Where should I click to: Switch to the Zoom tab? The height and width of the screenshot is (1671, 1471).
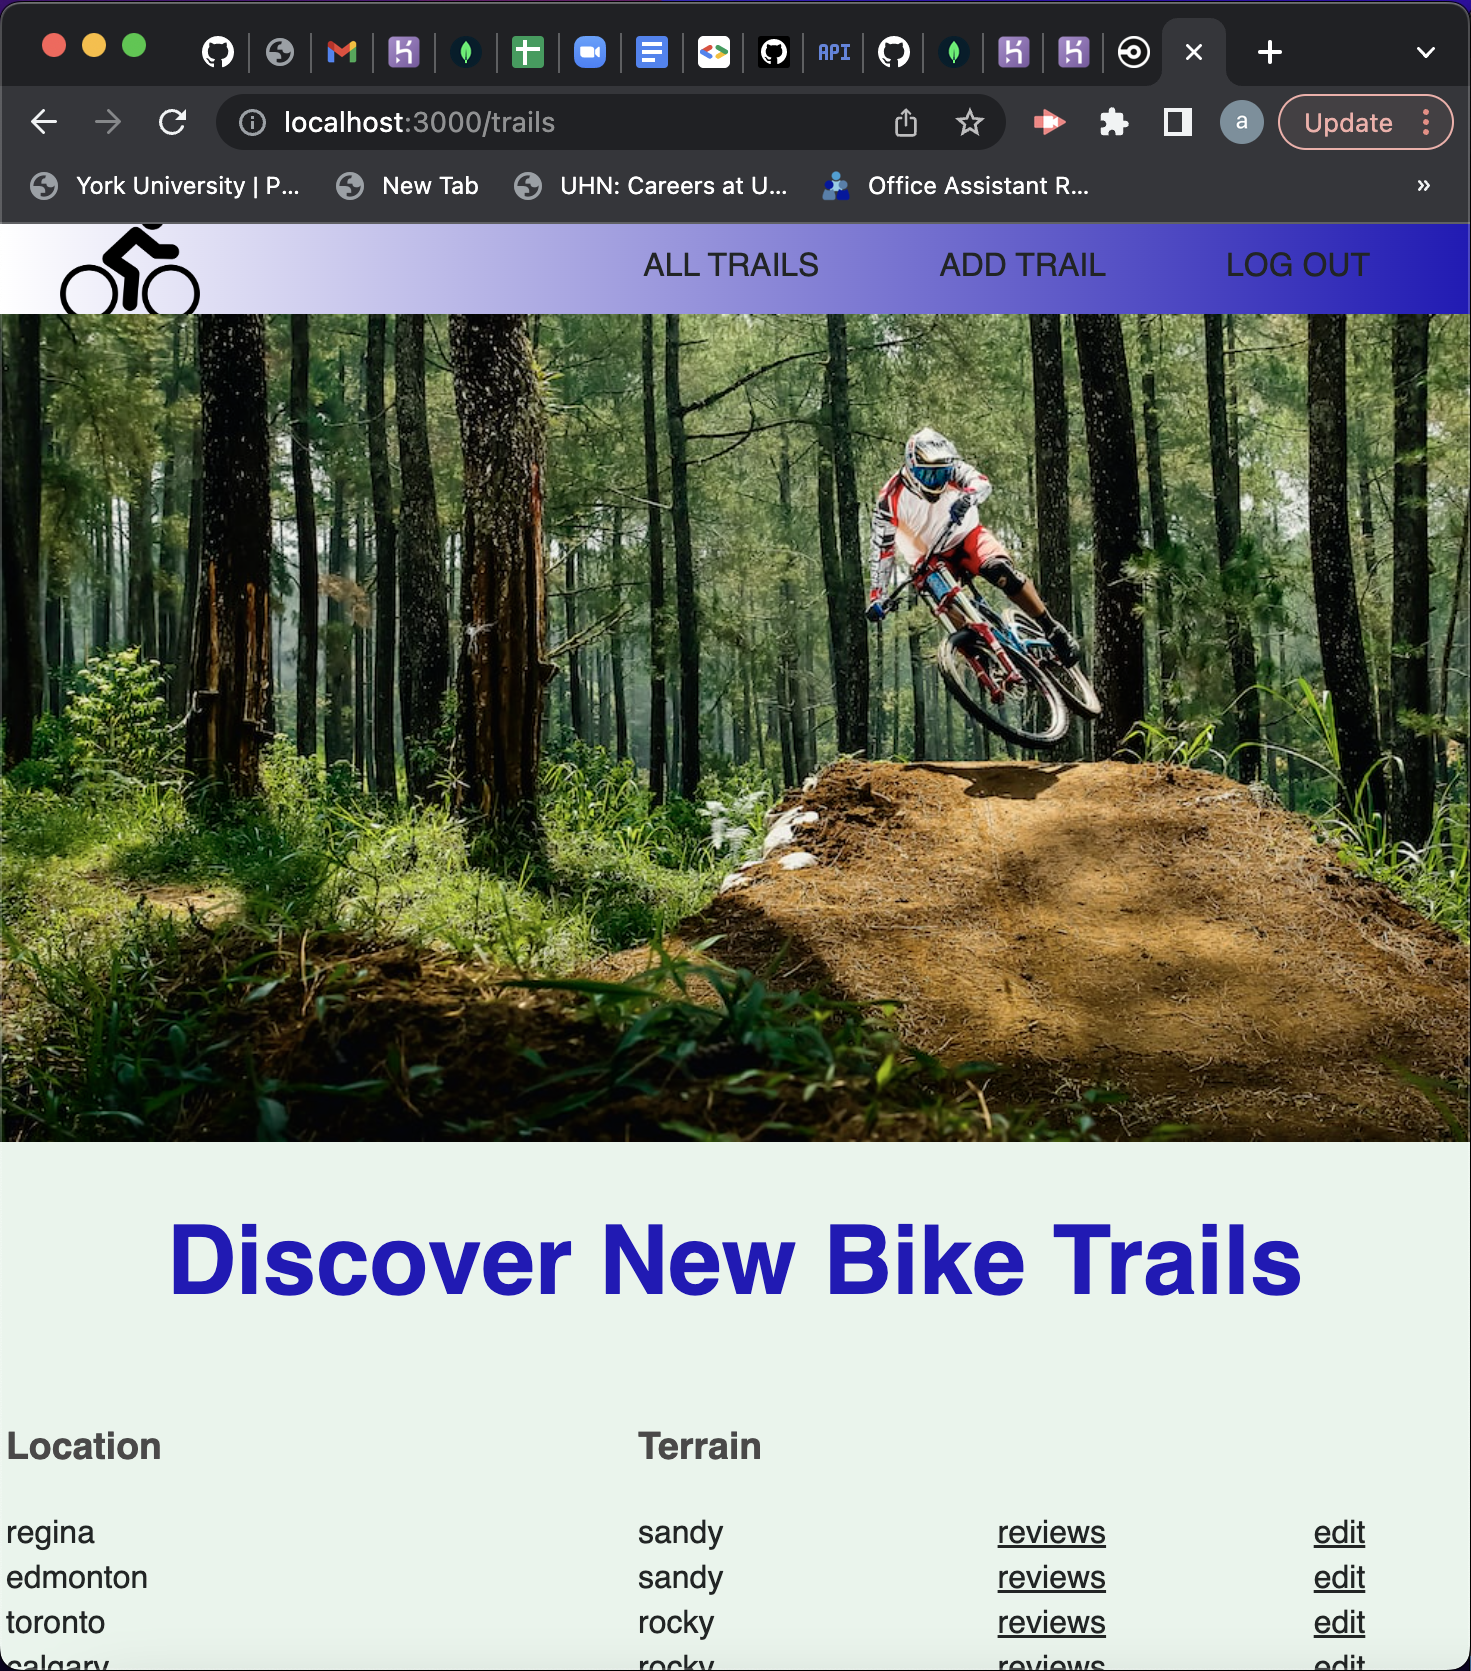(x=590, y=52)
